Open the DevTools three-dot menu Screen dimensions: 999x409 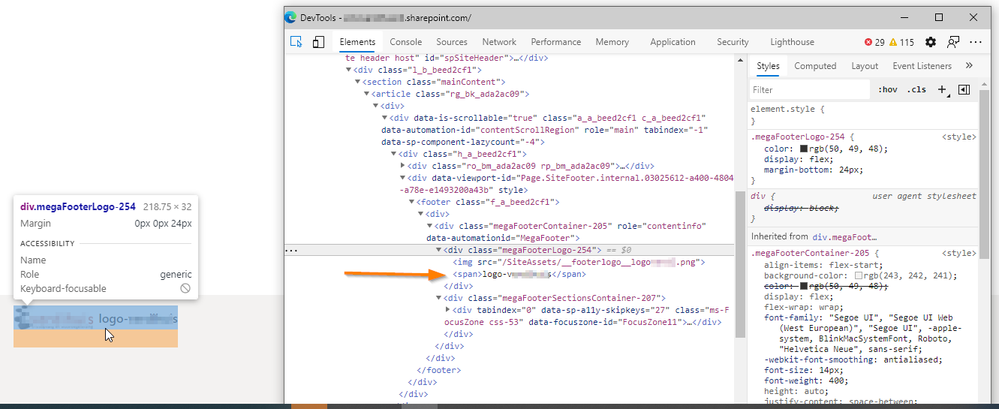tap(975, 42)
